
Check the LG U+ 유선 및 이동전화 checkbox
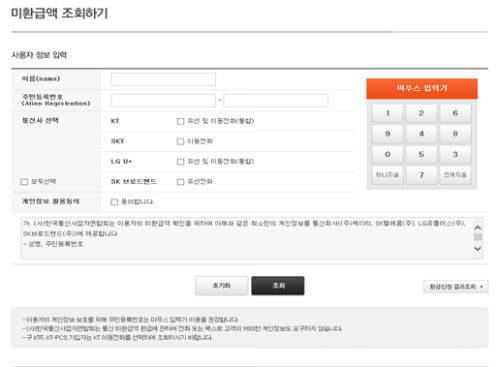(x=180, y=162)
